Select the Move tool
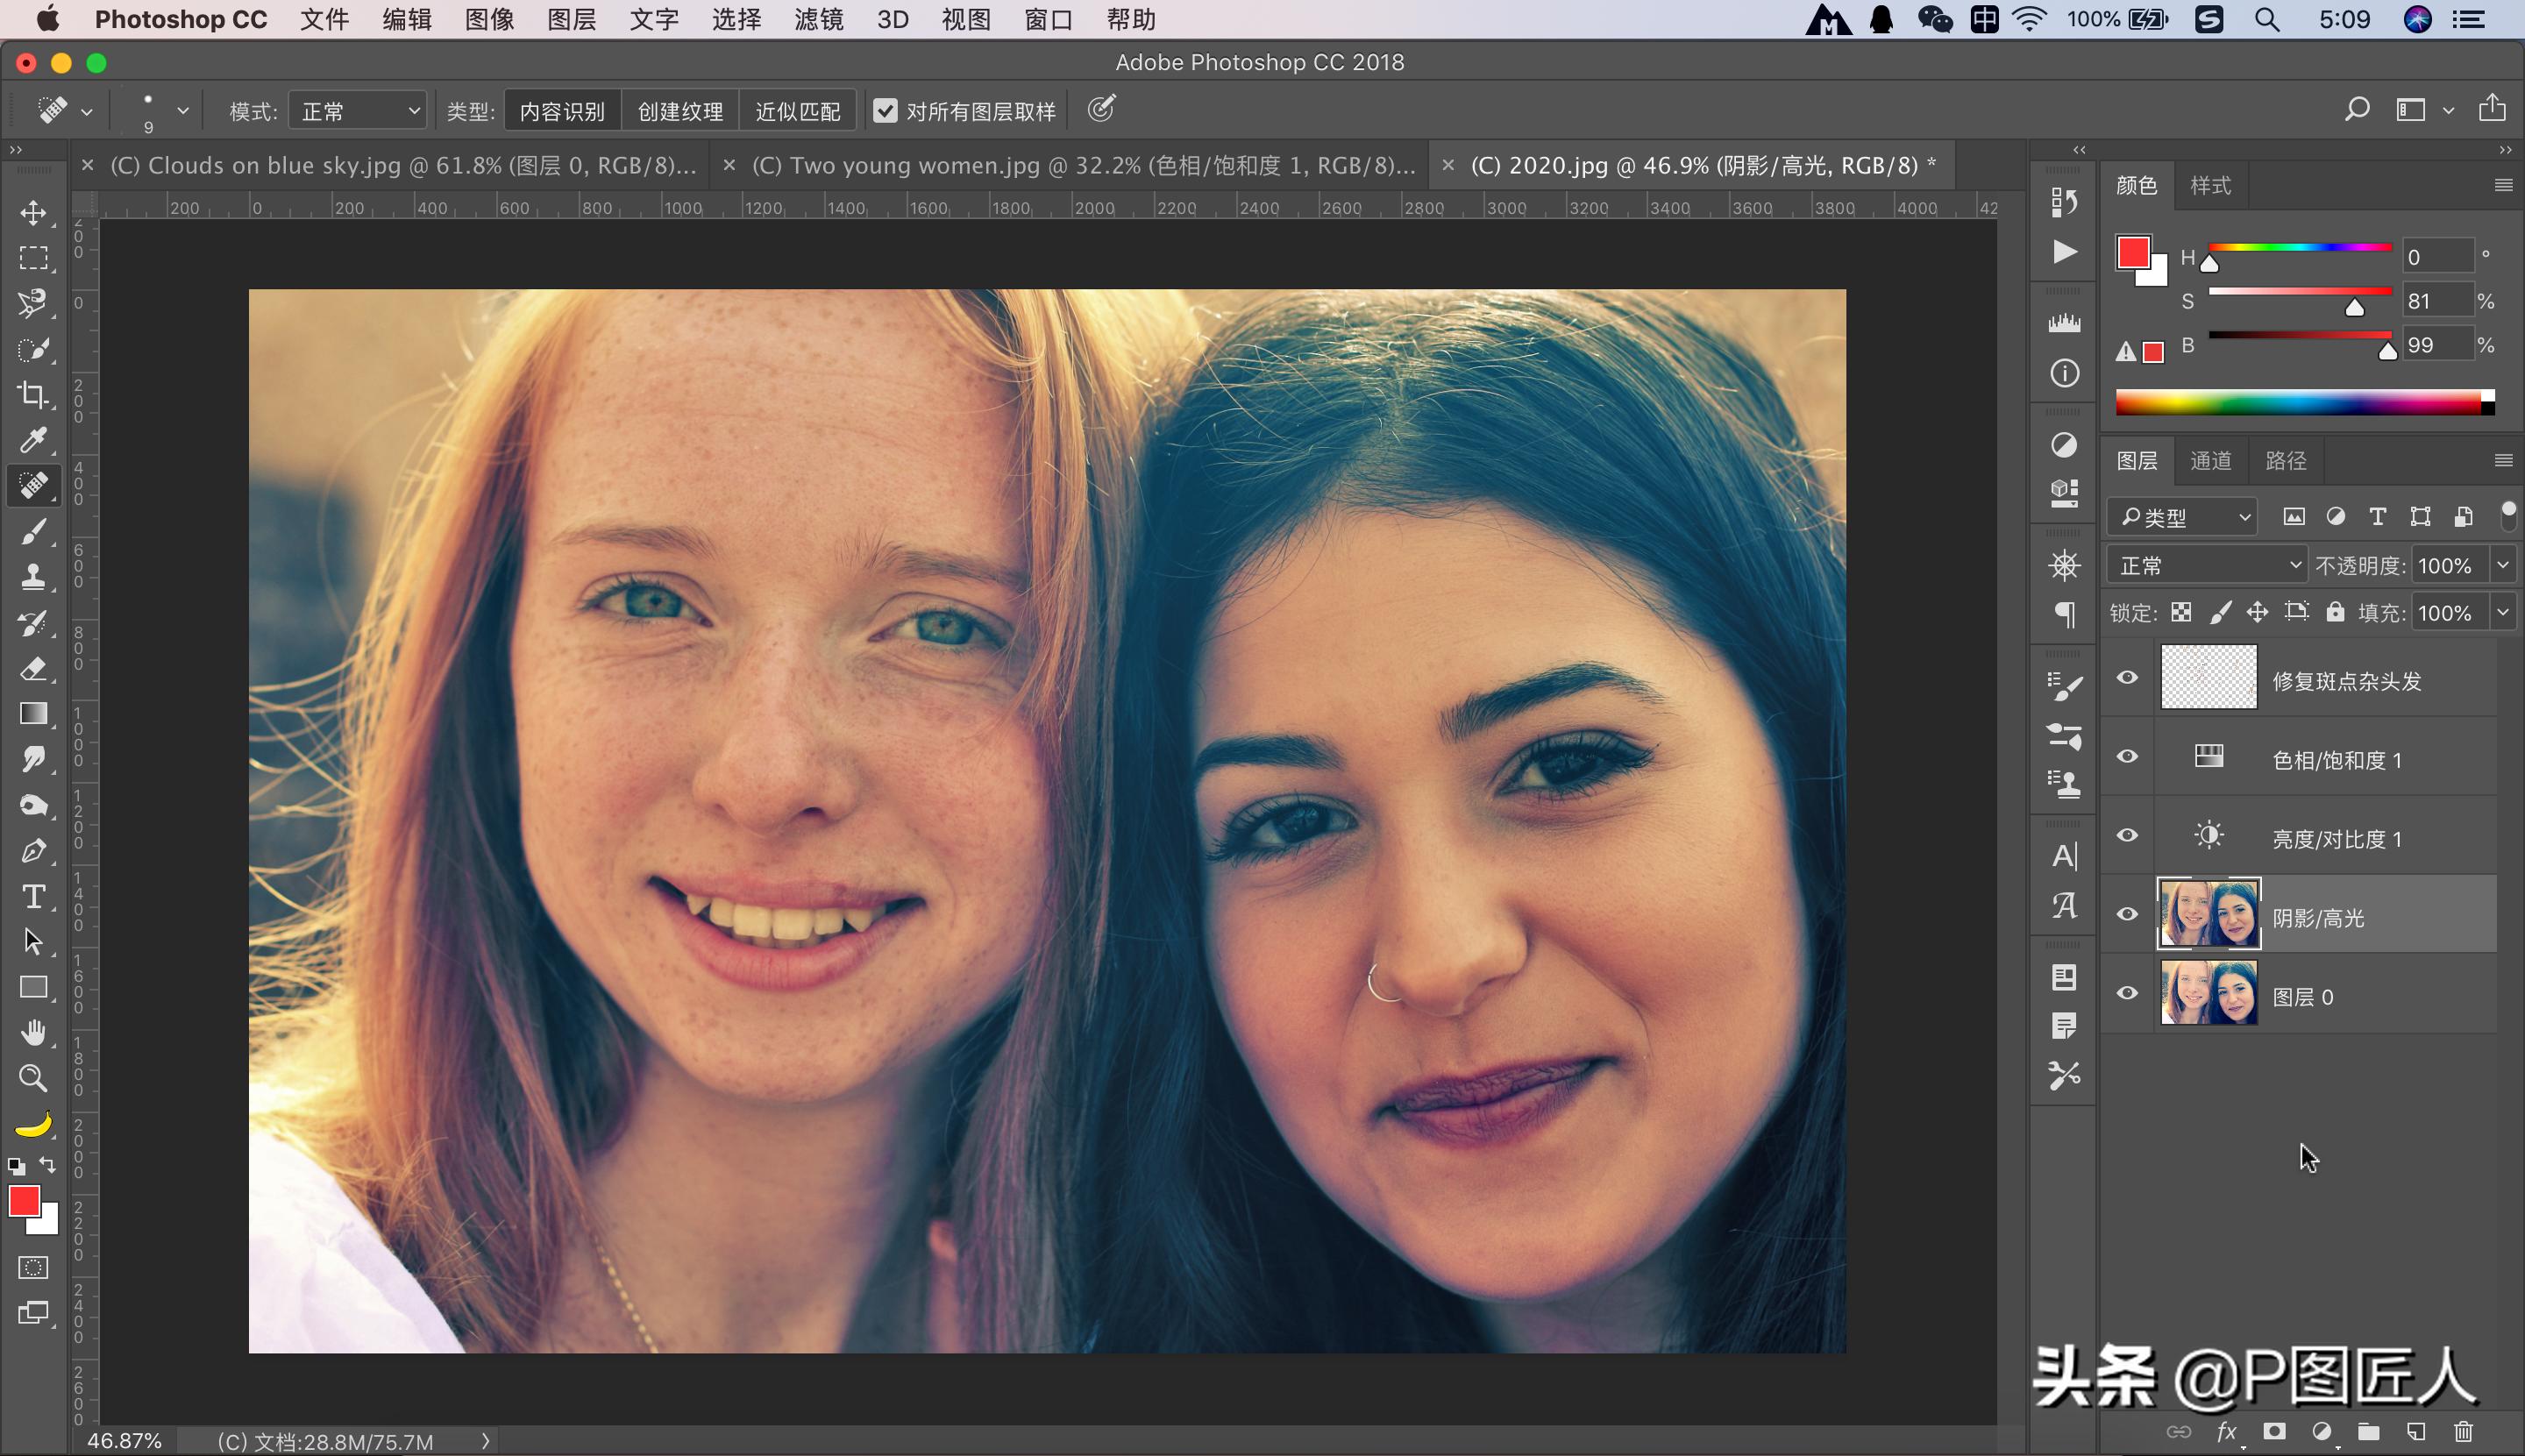Viewport: 2525px width, 1456px height. tap(33, 213)
